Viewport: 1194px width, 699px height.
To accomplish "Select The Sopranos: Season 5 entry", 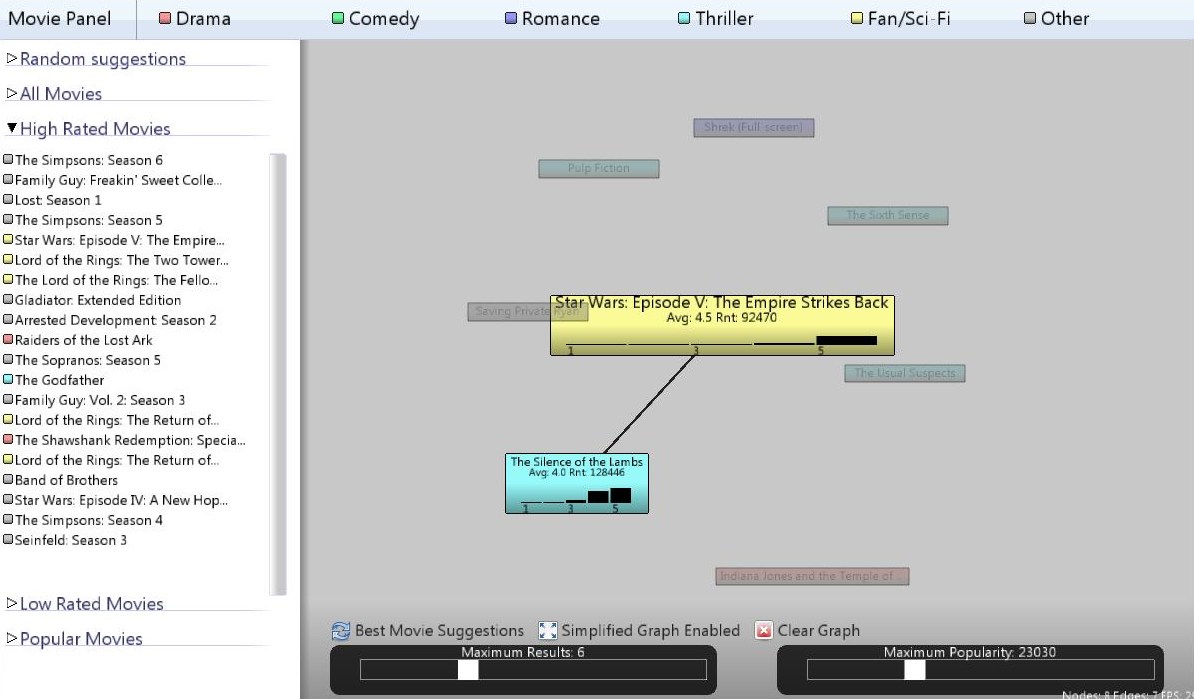I will [82, 360].
